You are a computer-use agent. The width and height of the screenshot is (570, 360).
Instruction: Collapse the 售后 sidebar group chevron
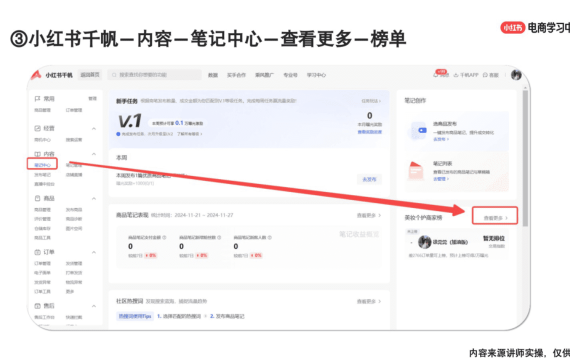click(94, 306)
